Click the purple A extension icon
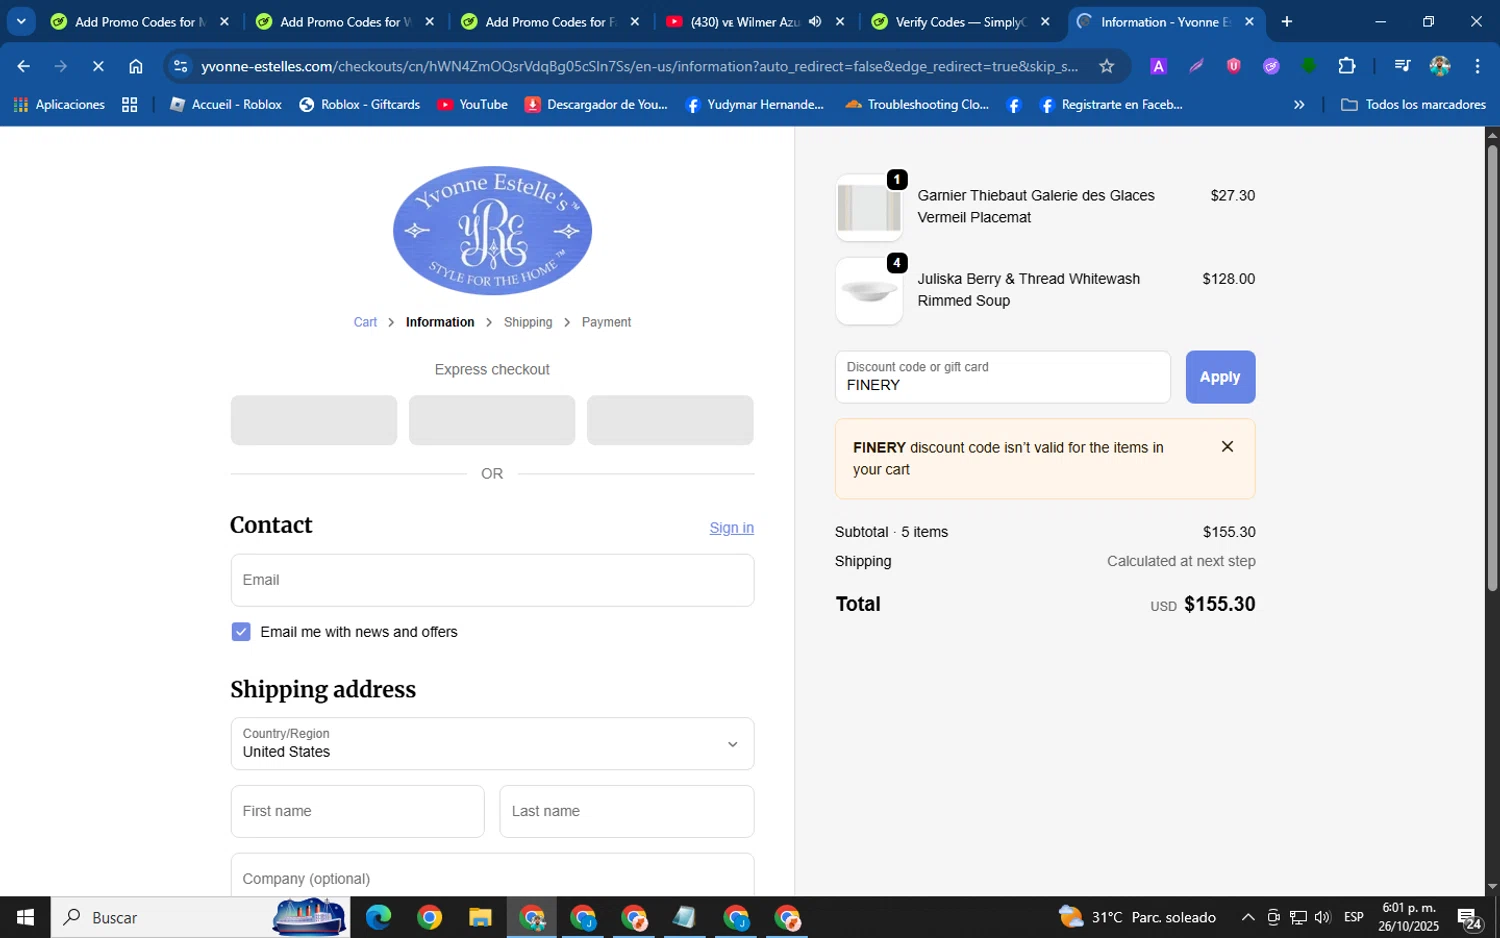The width and height of the screenshot is (1500, 938). tap(1158, 66)
